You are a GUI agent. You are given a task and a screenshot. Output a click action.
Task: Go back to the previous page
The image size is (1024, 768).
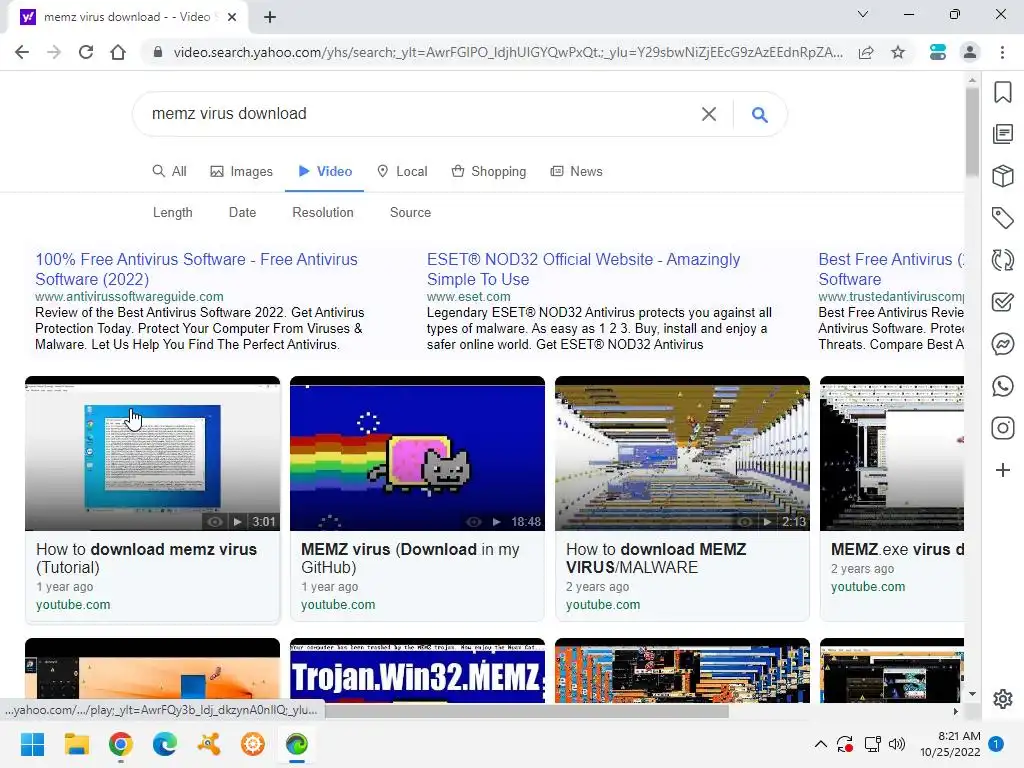22,52
